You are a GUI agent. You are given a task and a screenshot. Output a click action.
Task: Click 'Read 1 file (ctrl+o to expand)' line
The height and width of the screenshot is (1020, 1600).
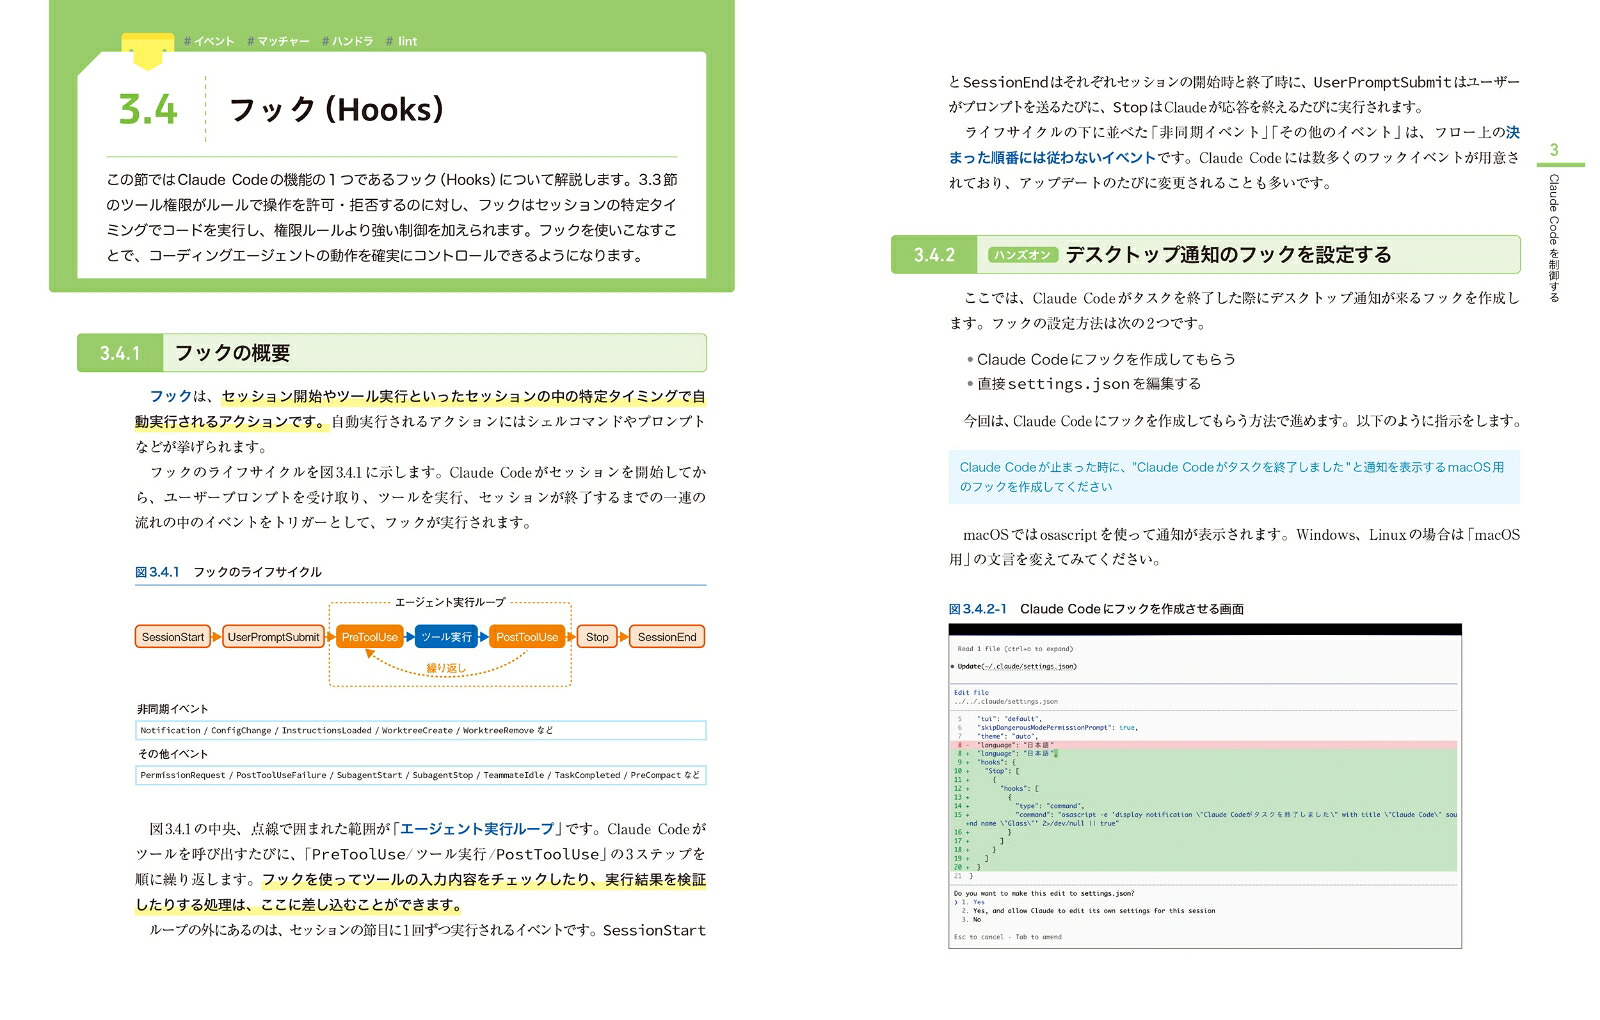1015,649
